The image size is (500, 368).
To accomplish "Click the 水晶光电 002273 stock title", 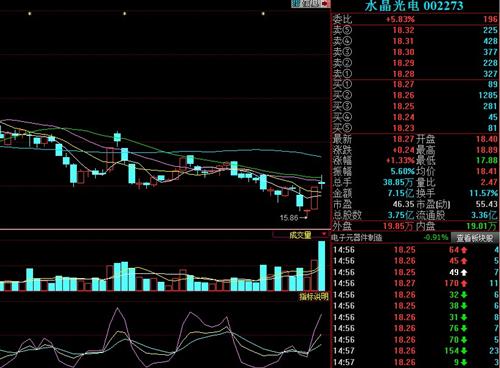I will tap(414, 6).
